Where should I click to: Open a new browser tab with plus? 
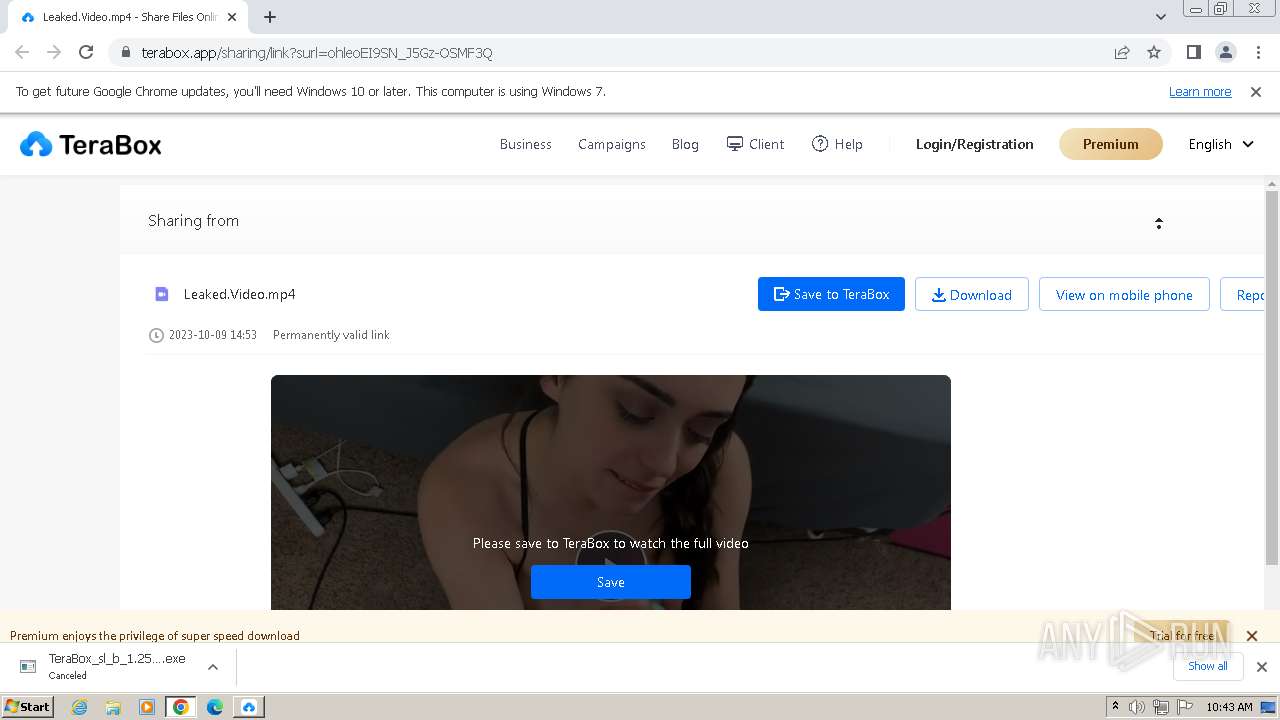[270, 17]
